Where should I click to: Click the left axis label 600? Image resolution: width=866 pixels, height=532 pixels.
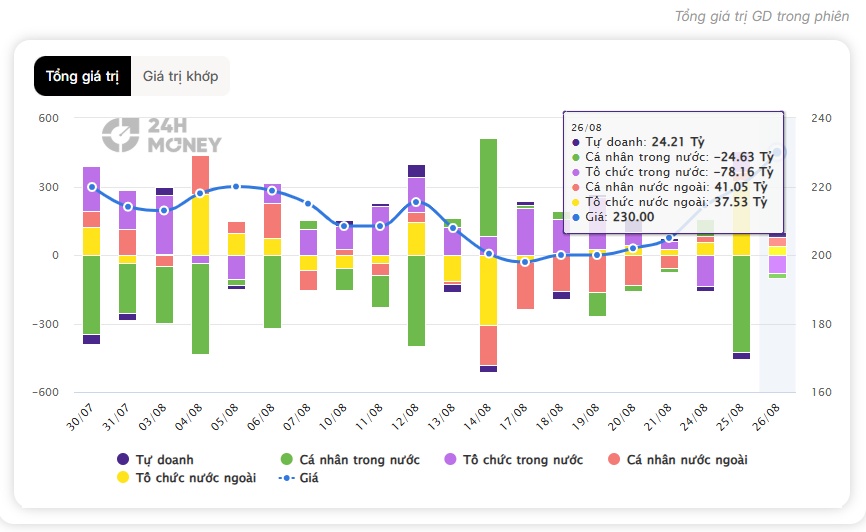(49, 118)
